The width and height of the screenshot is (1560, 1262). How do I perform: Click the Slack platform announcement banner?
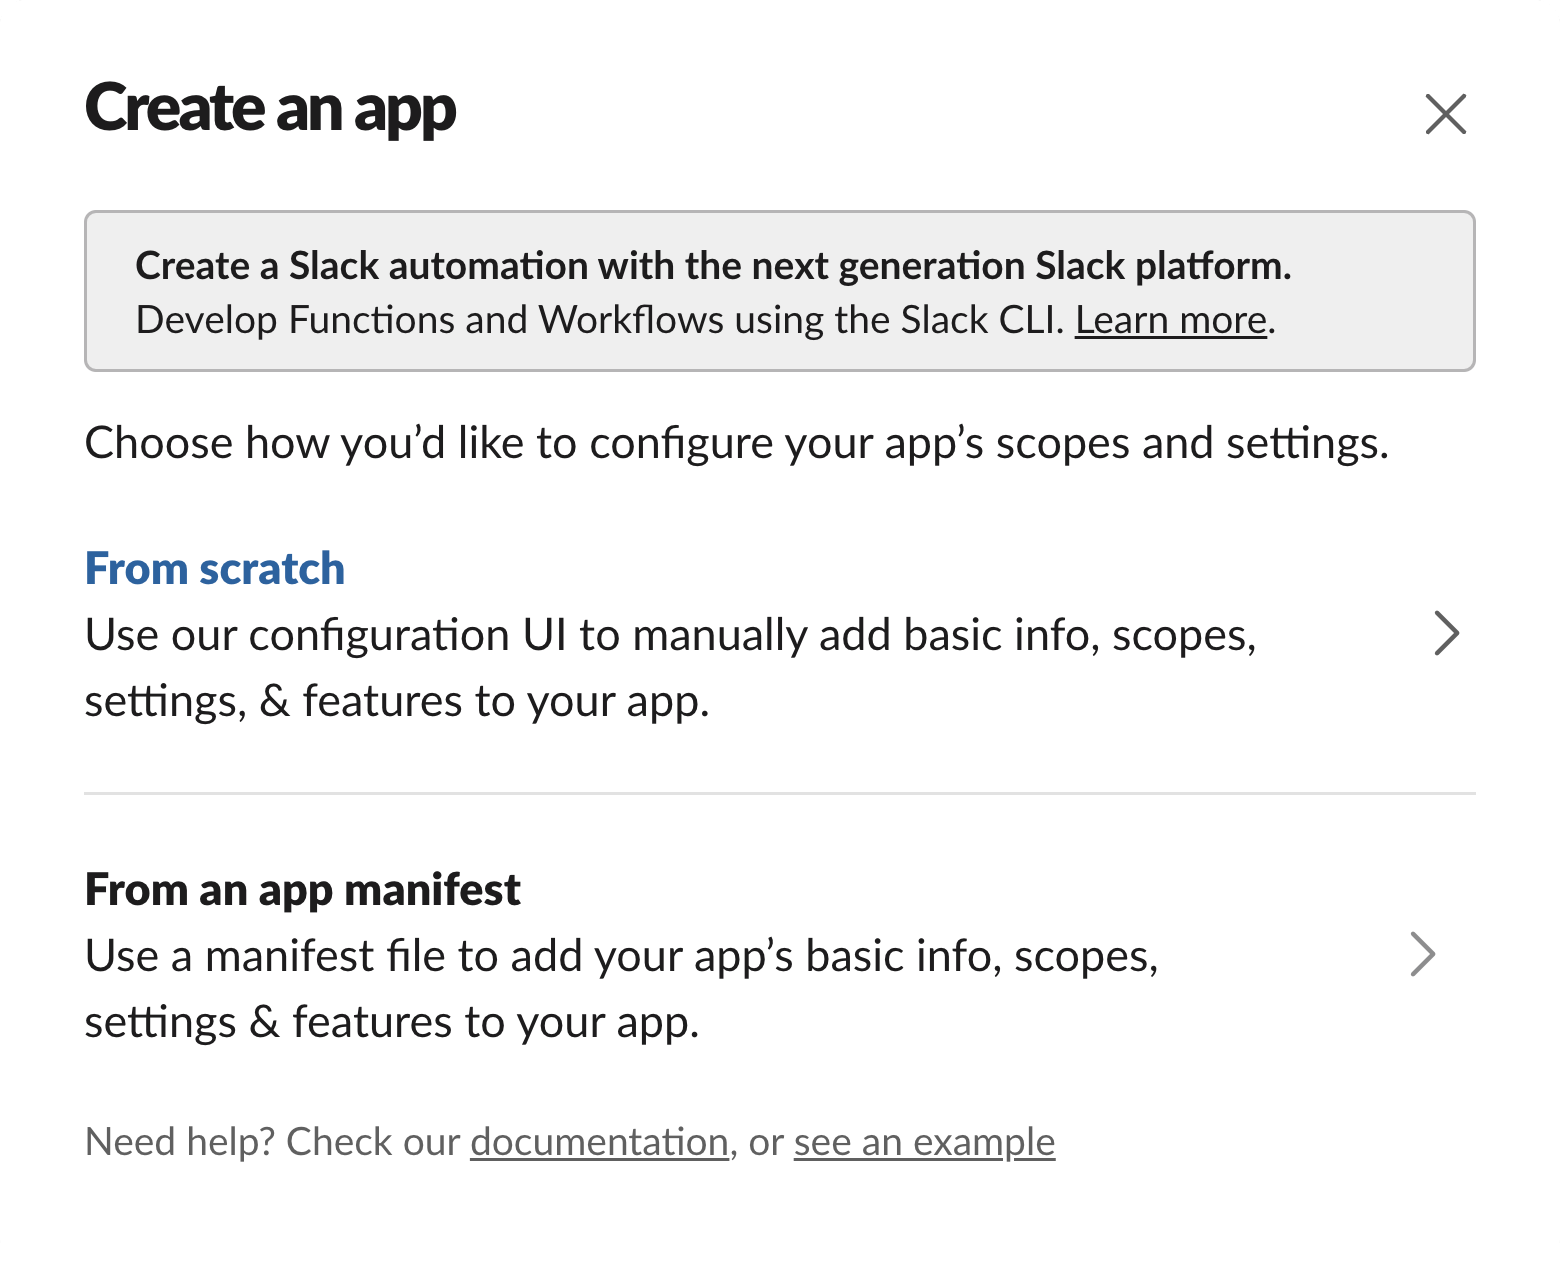point(780,289)
